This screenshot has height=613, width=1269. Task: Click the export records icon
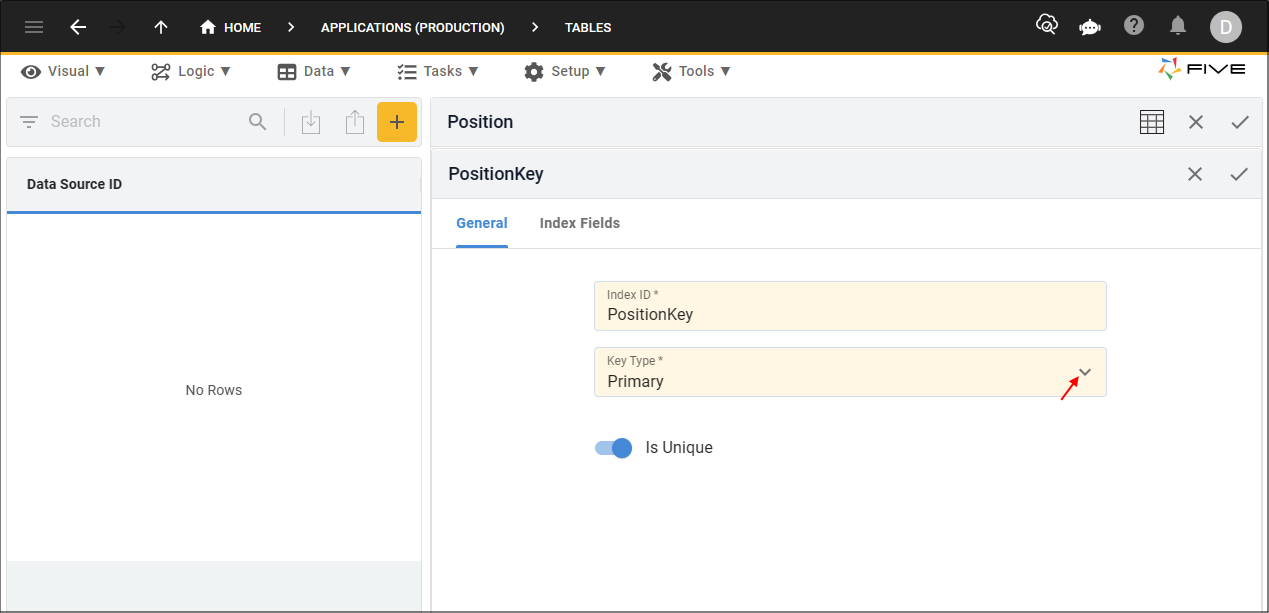coord(355,121)
